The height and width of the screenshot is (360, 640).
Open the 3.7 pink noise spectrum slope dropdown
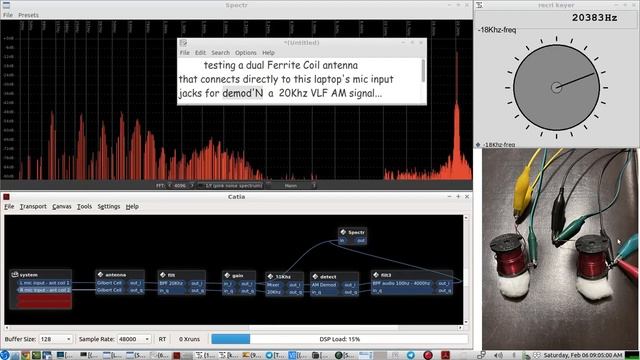point(231,186)
